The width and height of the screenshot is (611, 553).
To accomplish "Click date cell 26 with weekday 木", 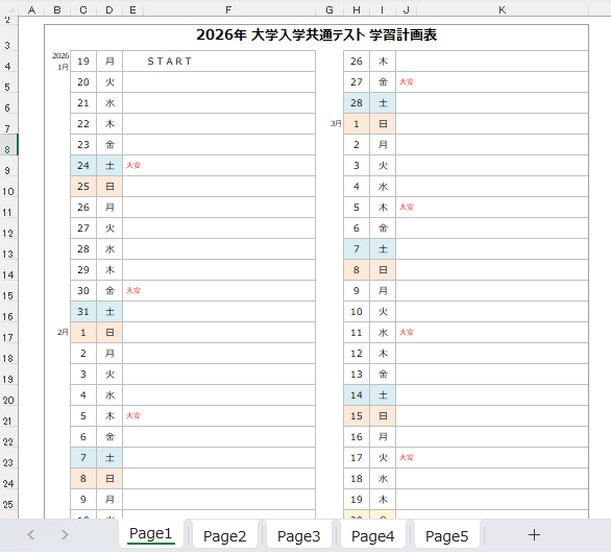I will pos(356,61).
